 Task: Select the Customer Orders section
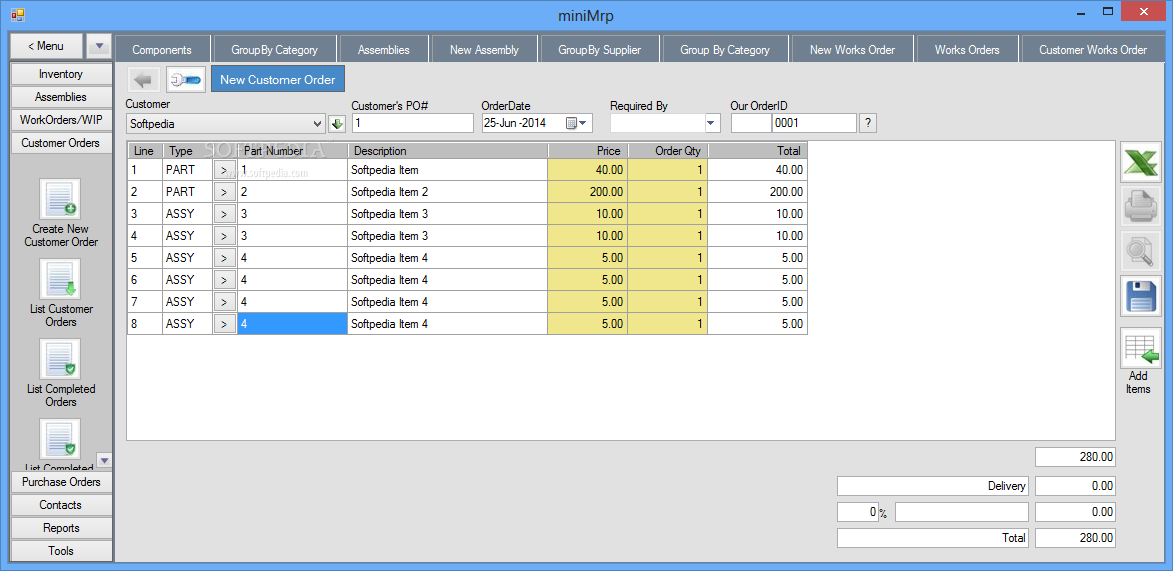pyautogui.click(x=61, y=142)
